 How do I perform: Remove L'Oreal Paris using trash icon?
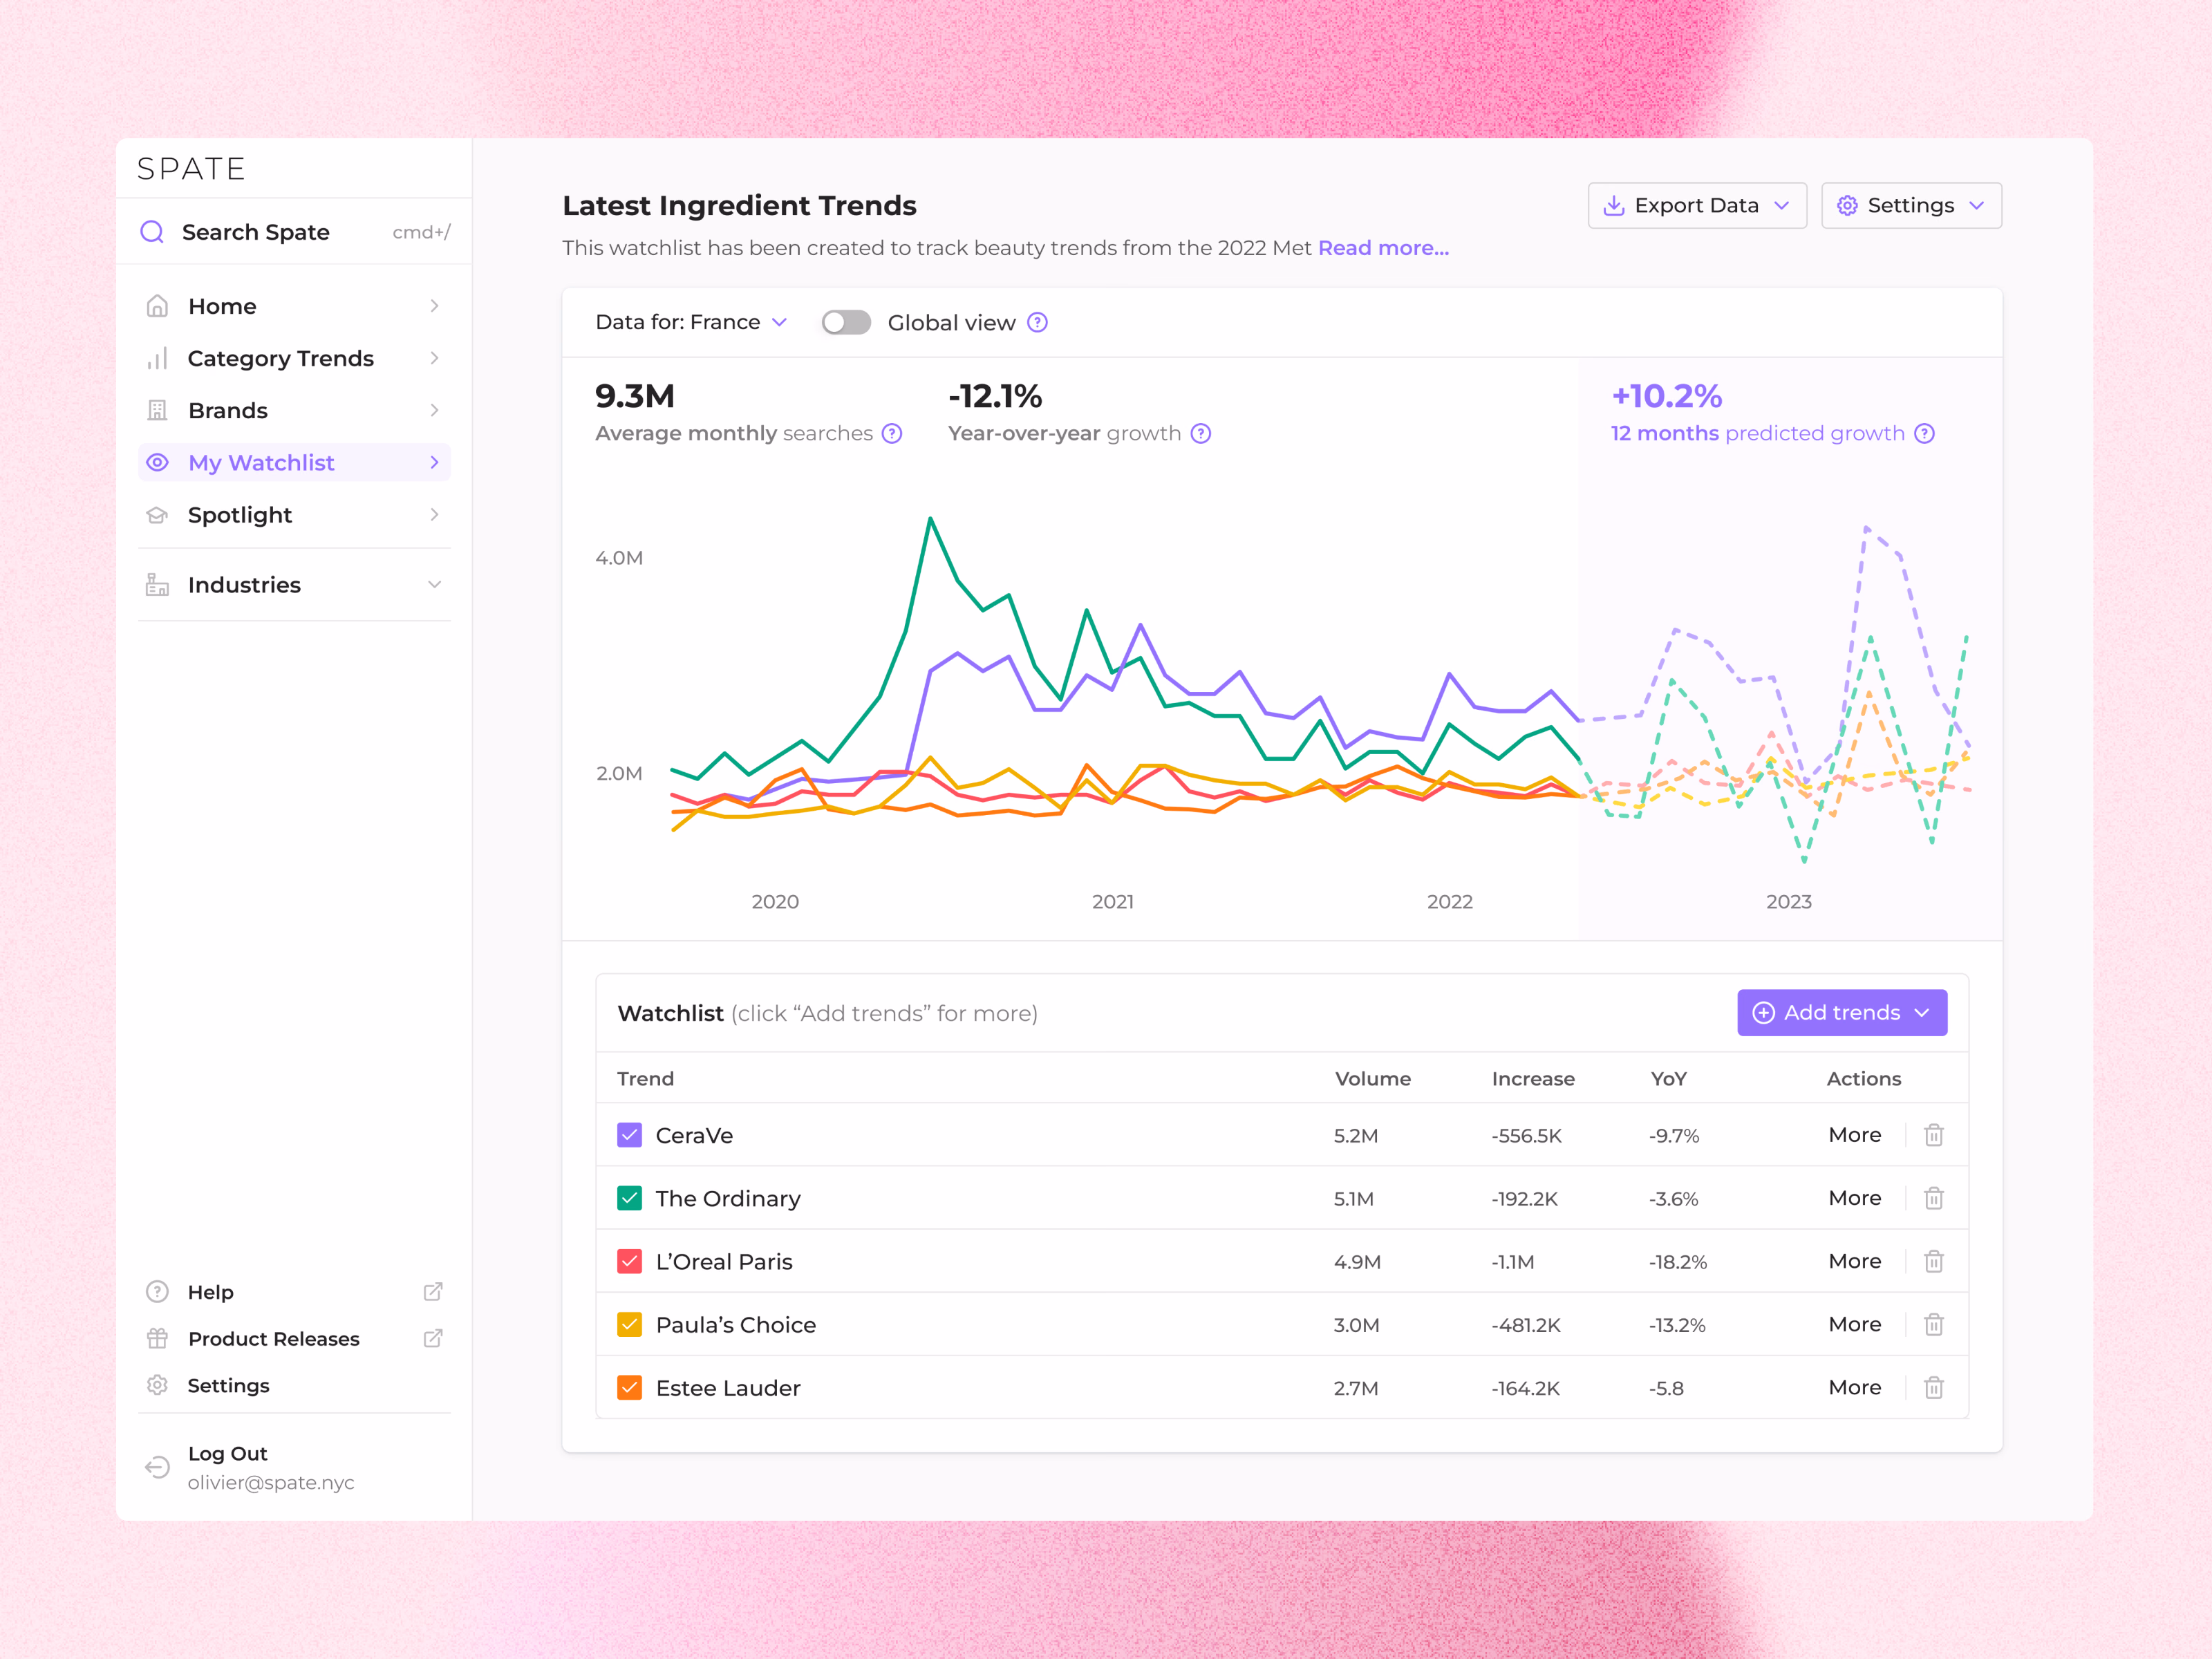[1934, 1261]
